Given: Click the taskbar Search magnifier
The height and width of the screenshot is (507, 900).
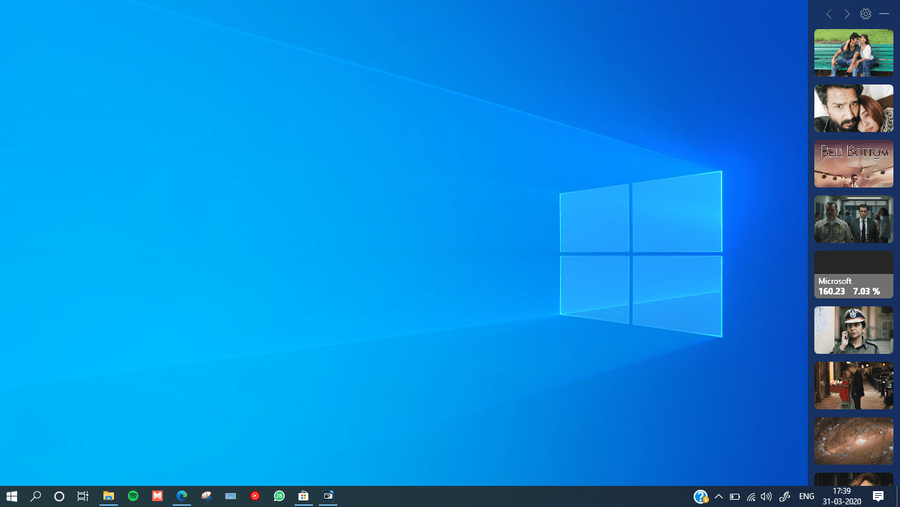Looking at the screenshot, I should (x=36, y=496).
